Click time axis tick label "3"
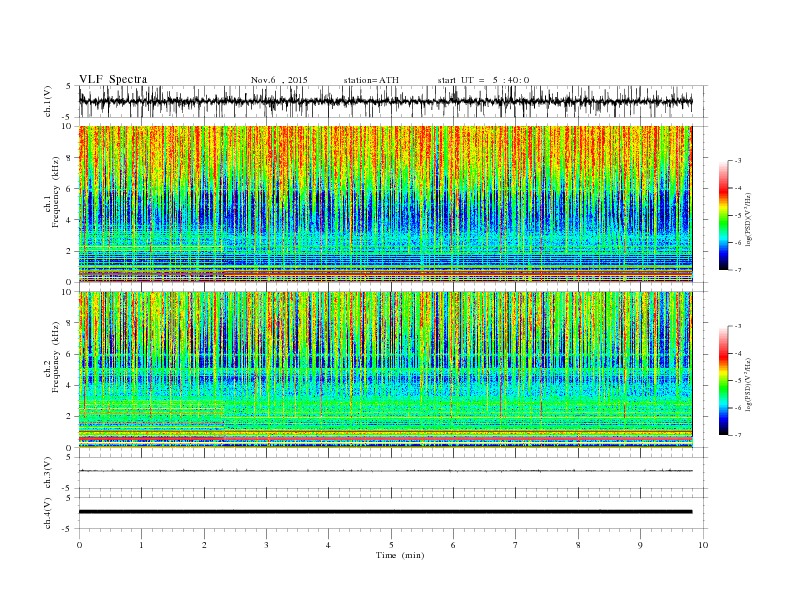The image size is (792, 612). (x=266, y=545)
